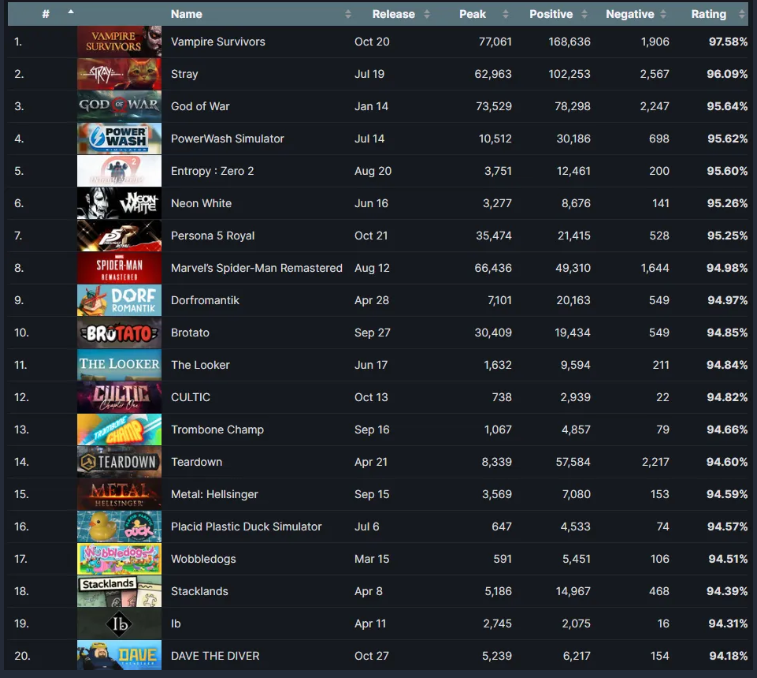
Task: Open the Brotato name link
Action: pyautogui.click(x=190, y=333)
